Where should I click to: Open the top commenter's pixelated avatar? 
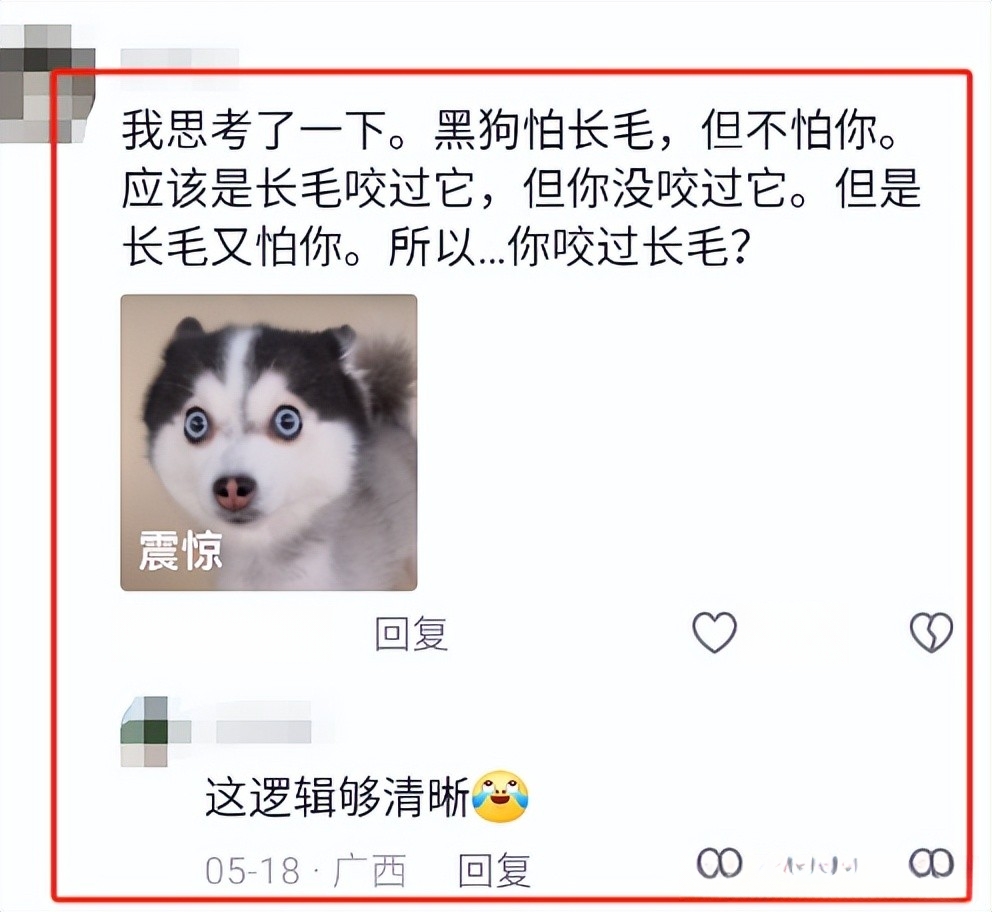[46, 83]
